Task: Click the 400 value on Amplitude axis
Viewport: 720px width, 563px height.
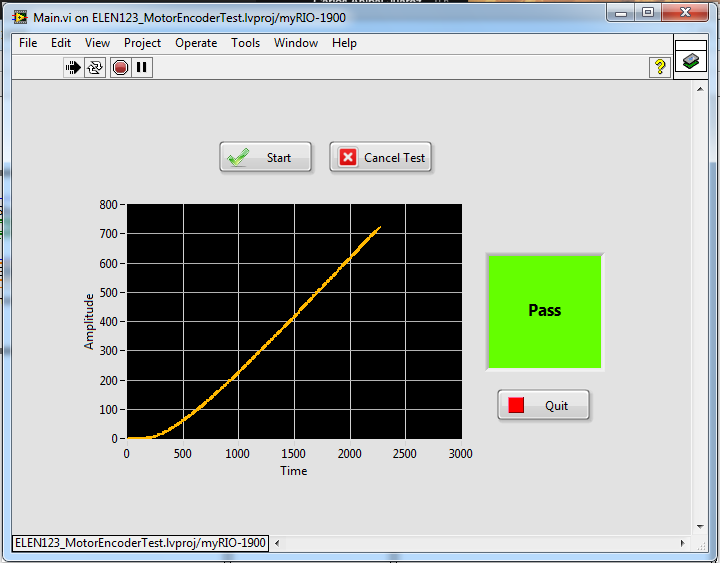Action: (x=109, y=321)
